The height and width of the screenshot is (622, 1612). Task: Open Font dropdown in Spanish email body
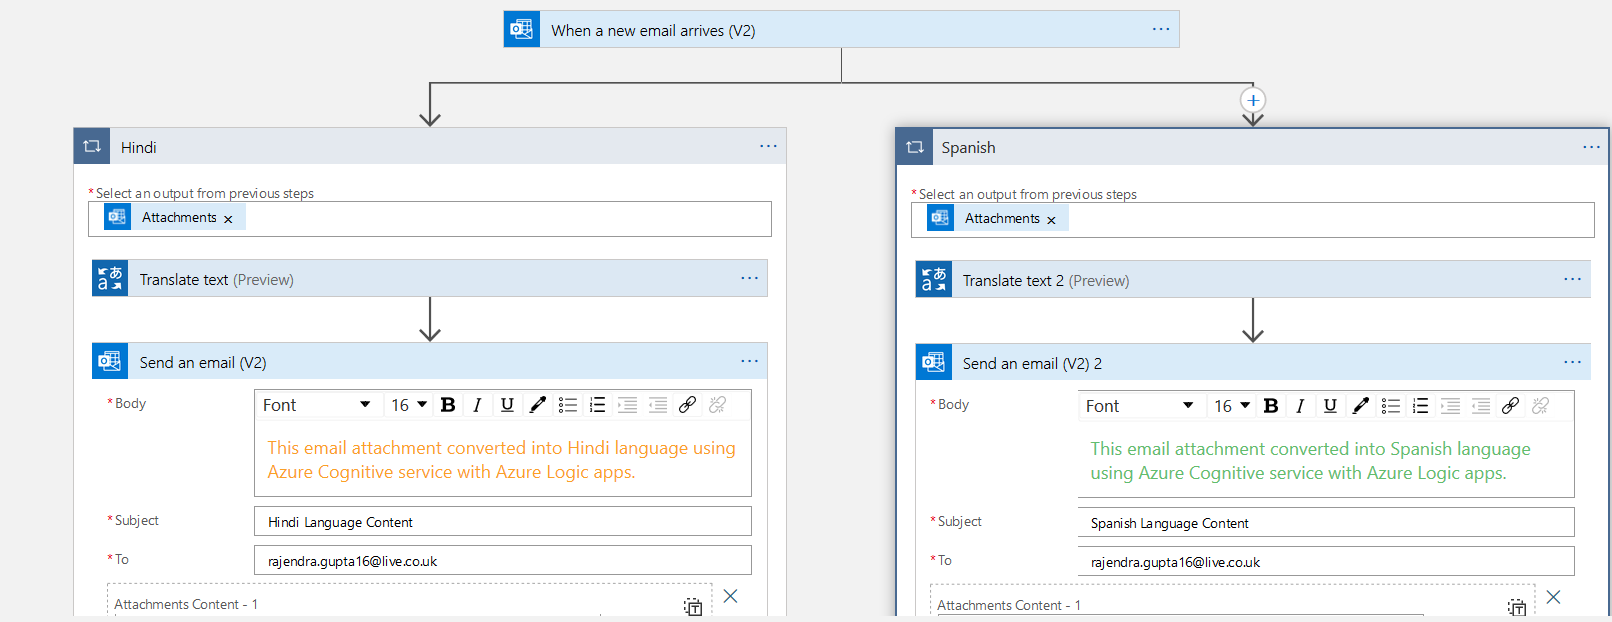coord(1139,406)
